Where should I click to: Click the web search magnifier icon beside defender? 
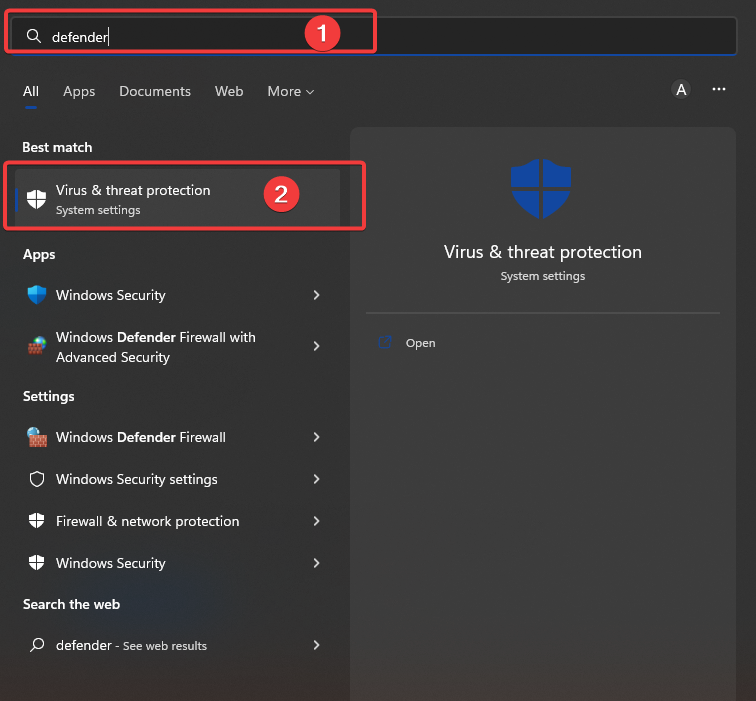[x=37, y=645]
